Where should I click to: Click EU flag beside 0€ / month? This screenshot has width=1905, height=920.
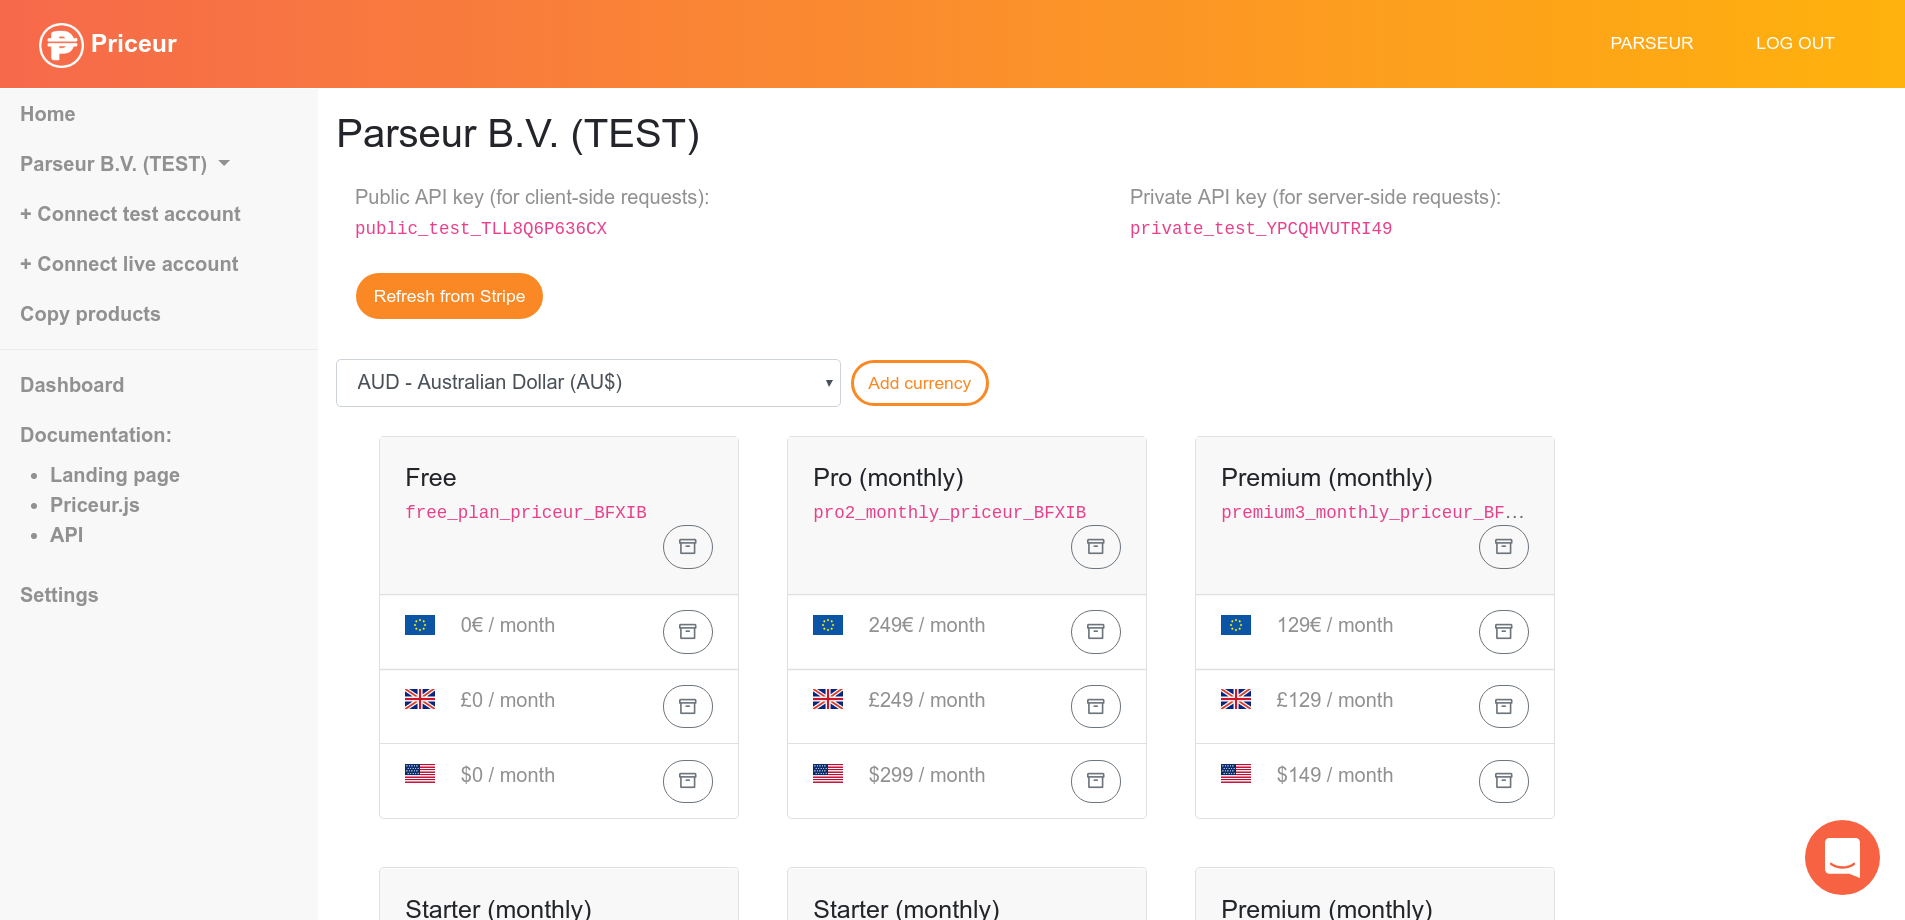(x=420, y=625)
